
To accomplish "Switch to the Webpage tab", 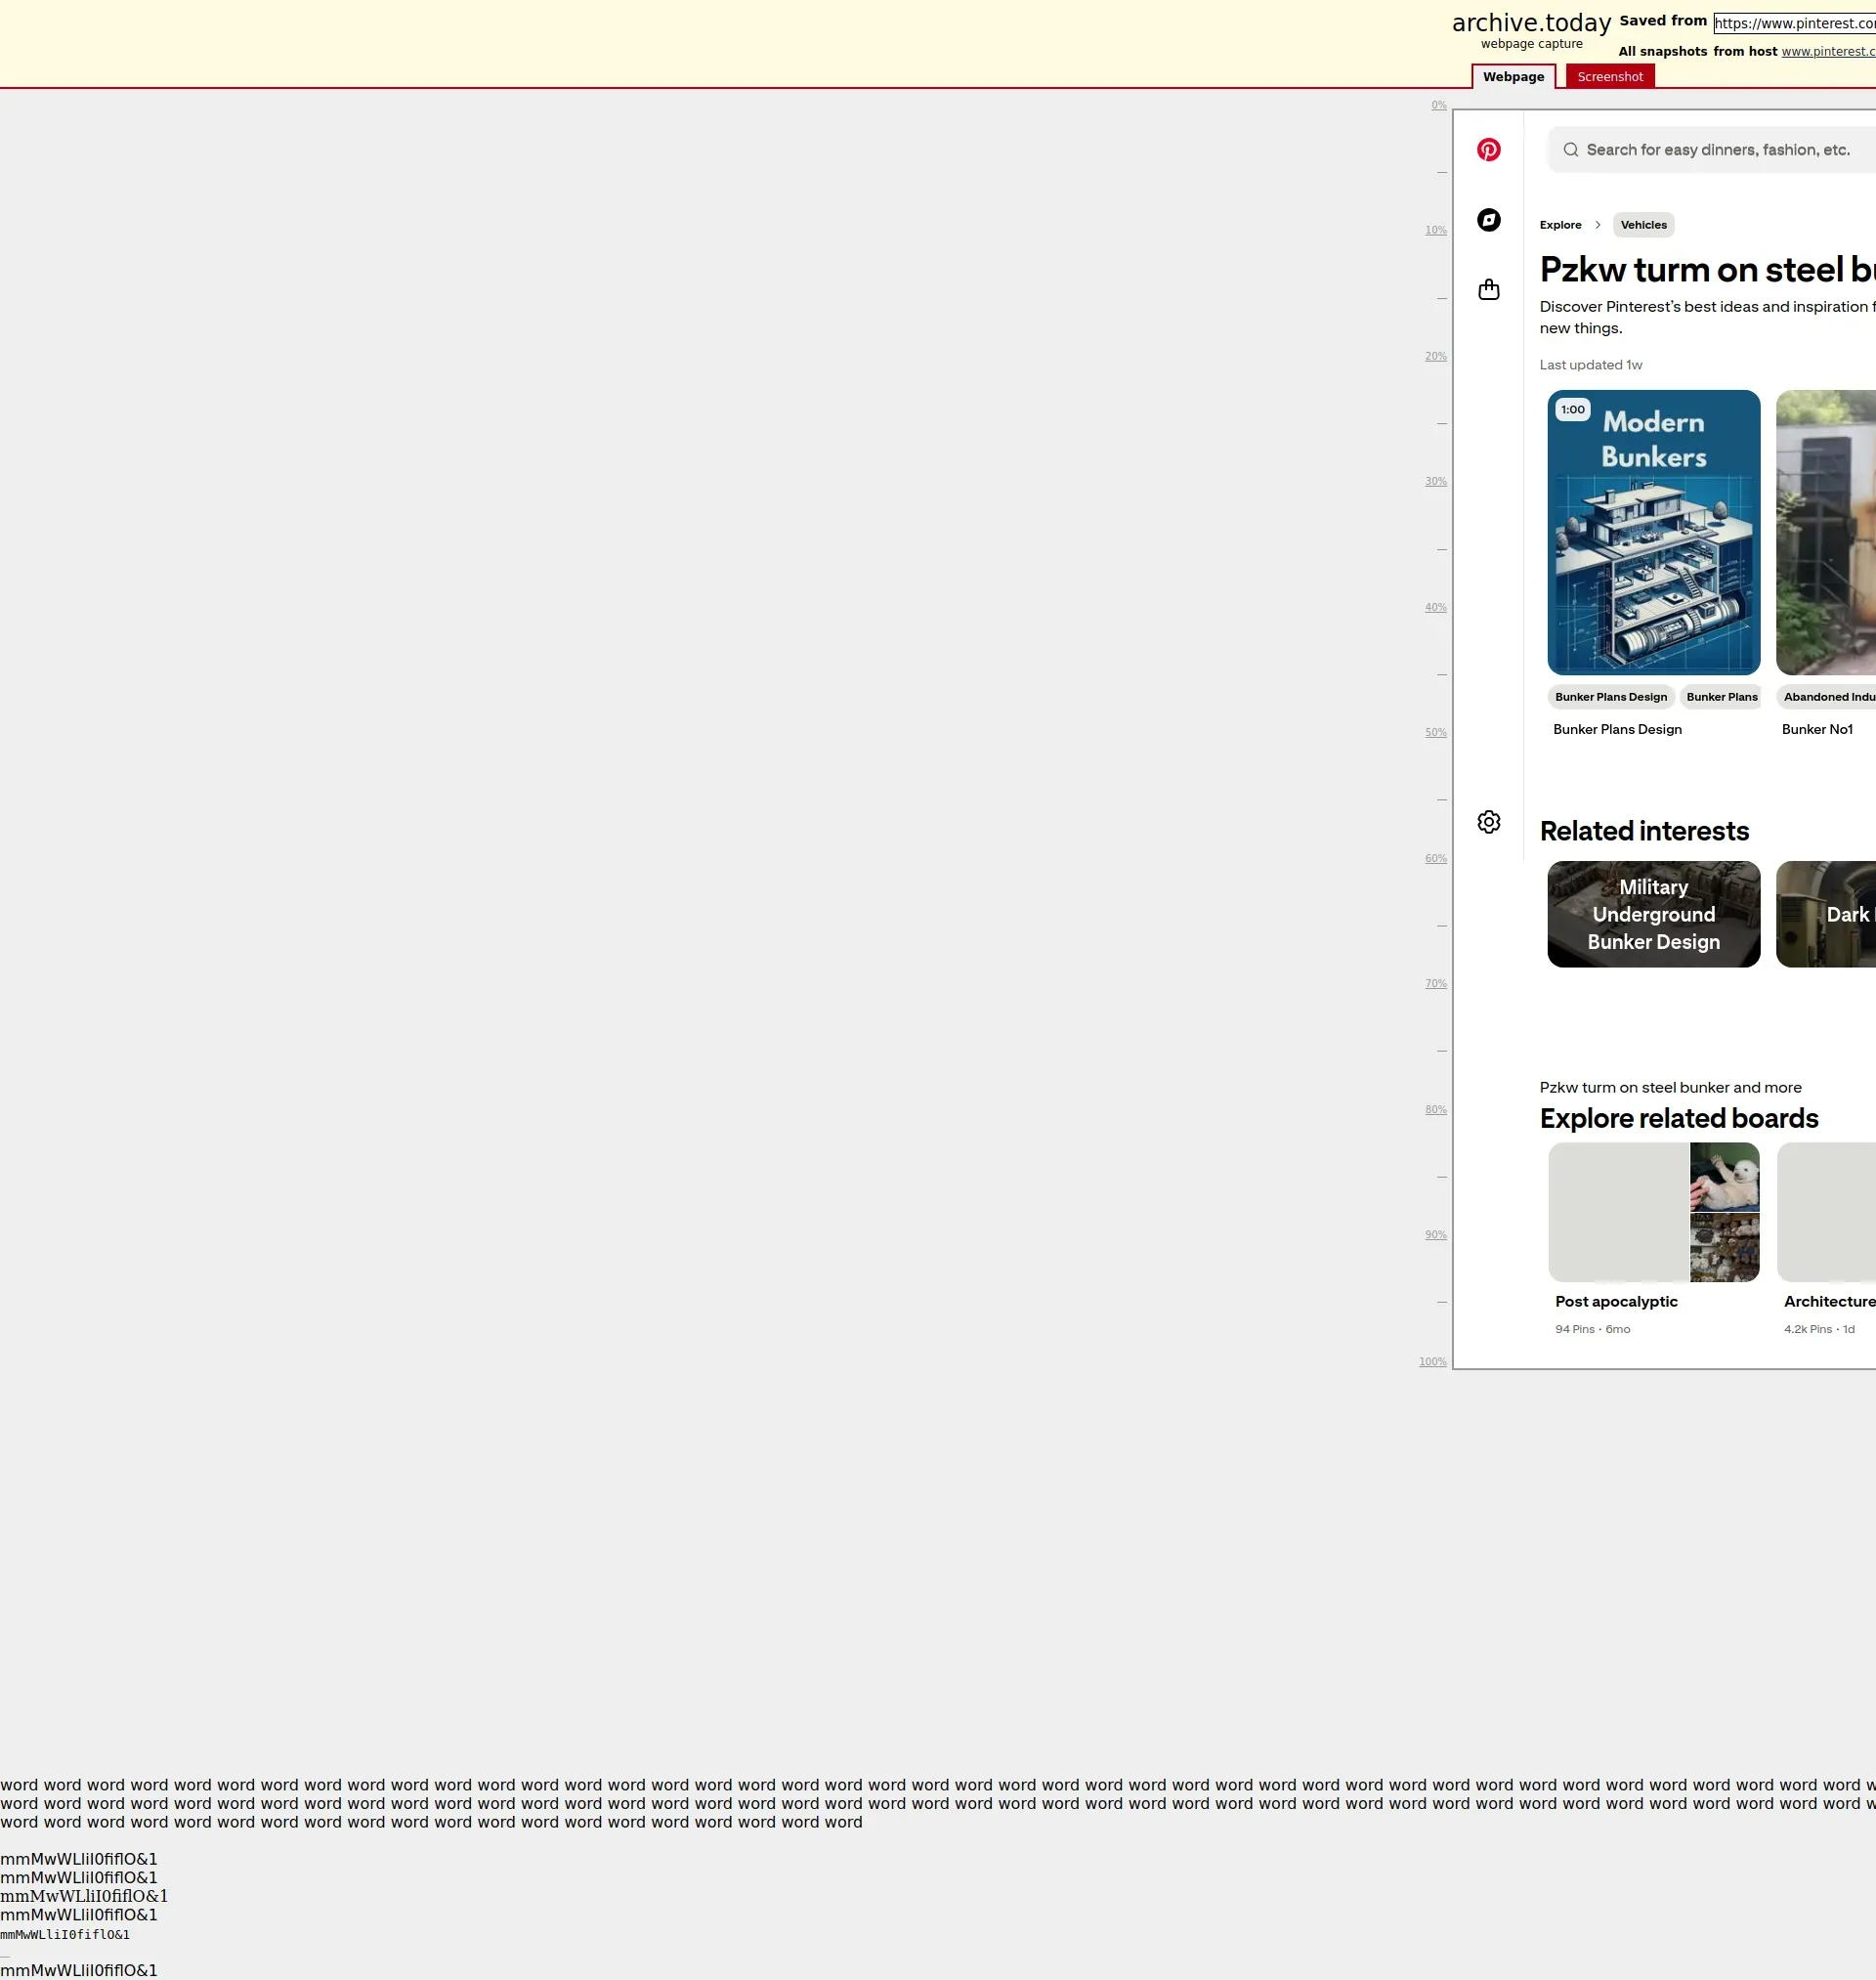I will [x=1512, y=77].
